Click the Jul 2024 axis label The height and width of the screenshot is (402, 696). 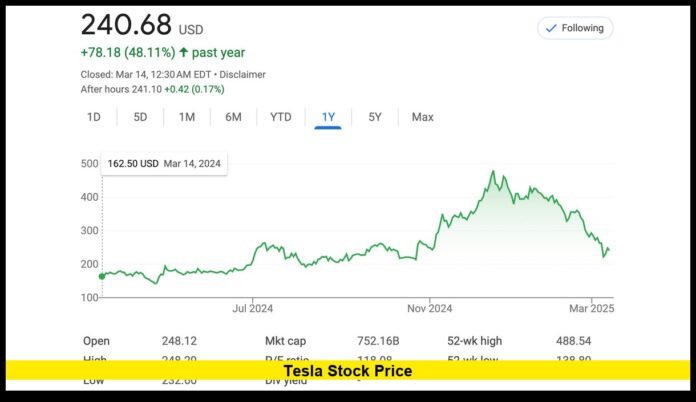tap(253, 308)
